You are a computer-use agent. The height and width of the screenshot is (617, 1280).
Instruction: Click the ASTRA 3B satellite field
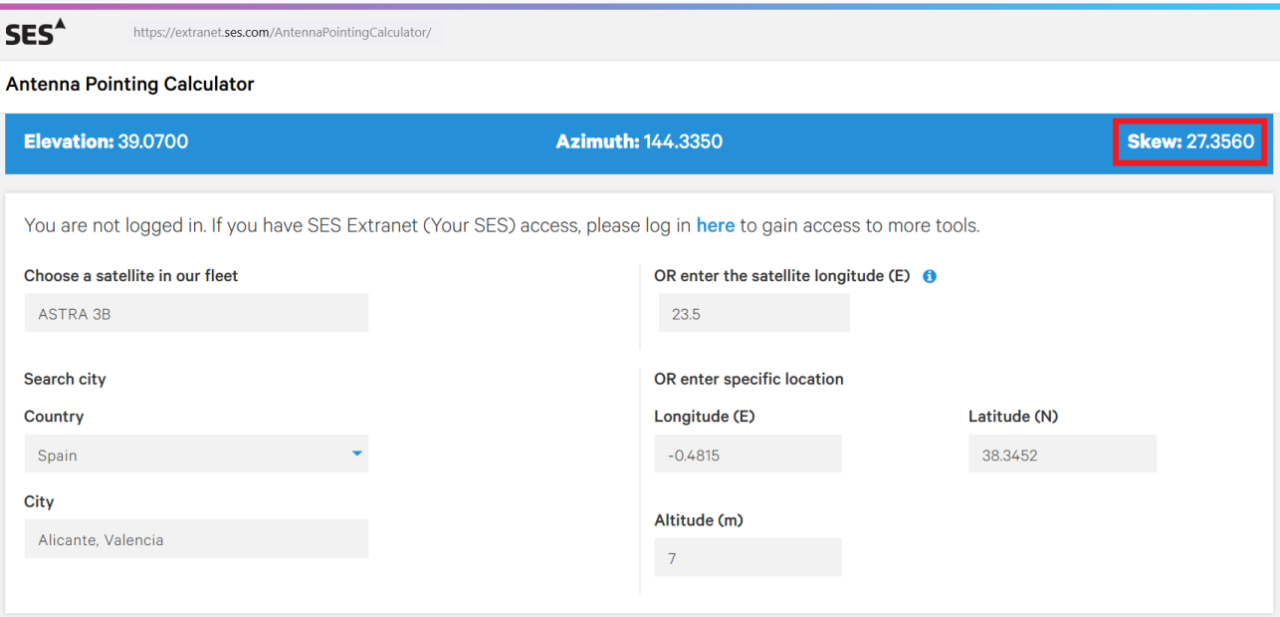[196, 313]
